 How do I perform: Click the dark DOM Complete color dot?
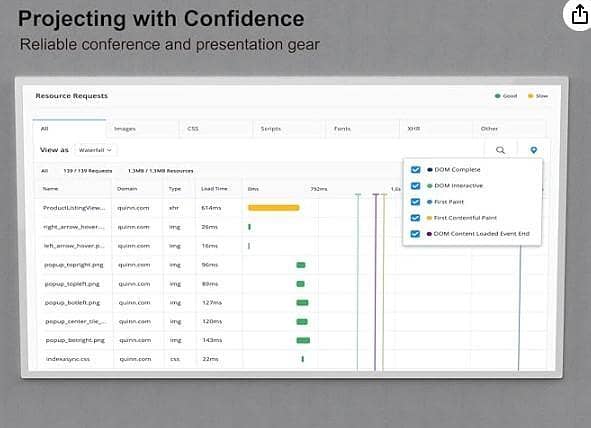[x=429, y=170]
